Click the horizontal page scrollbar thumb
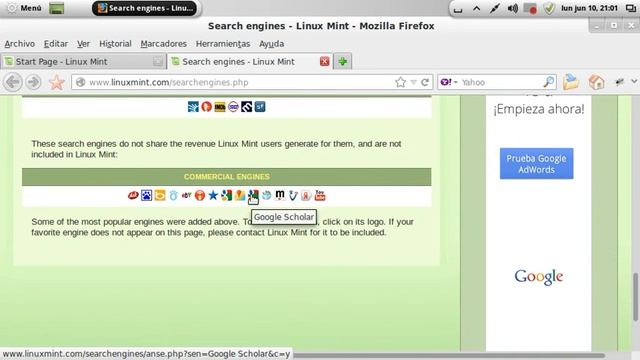The width and height of the screenshot is (640, 360). pos(449,355)
